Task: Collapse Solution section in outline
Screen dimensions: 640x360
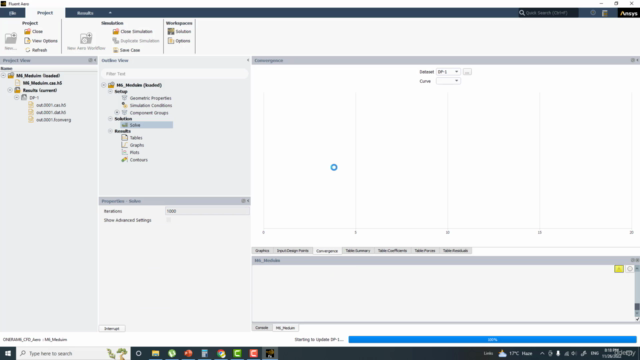Action: pos(110,119)
